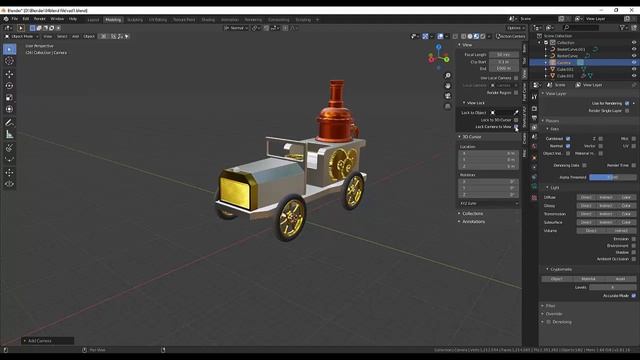Switch to the Sculpting workspace tab
Screen dimensions: 640x360
point(135,20)
